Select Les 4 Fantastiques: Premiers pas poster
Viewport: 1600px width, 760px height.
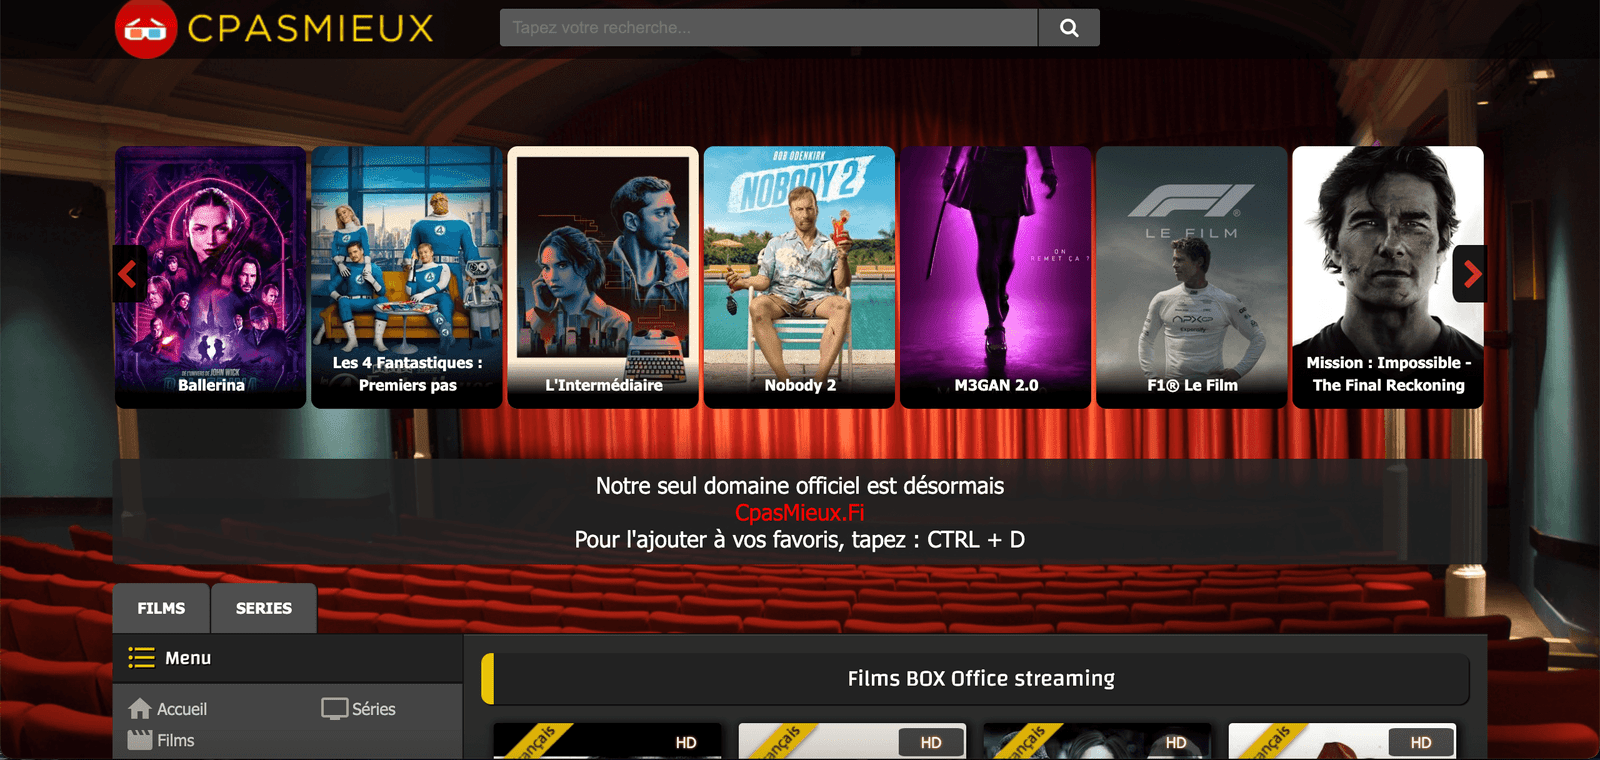pos(407,277)
